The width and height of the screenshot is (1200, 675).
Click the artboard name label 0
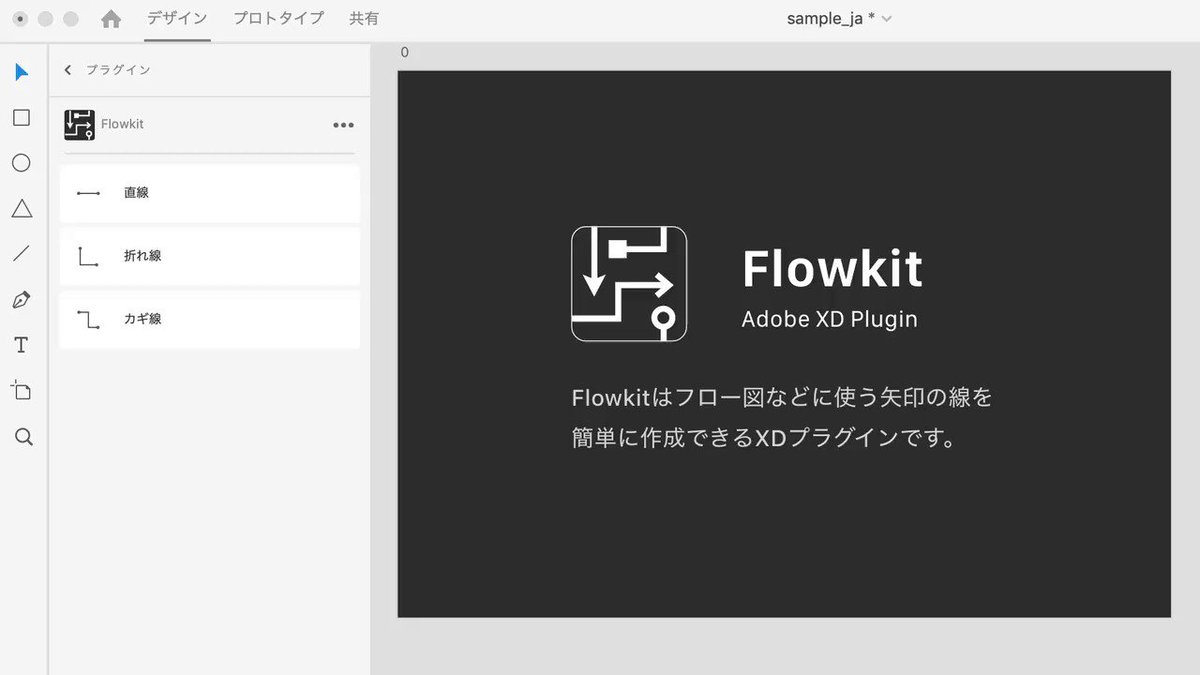404,53
